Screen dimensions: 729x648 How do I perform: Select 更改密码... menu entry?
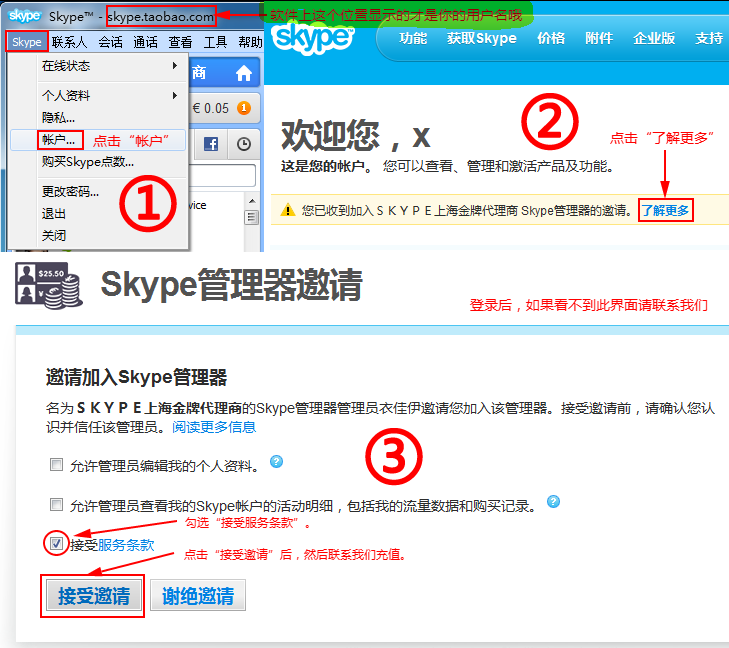98,192
